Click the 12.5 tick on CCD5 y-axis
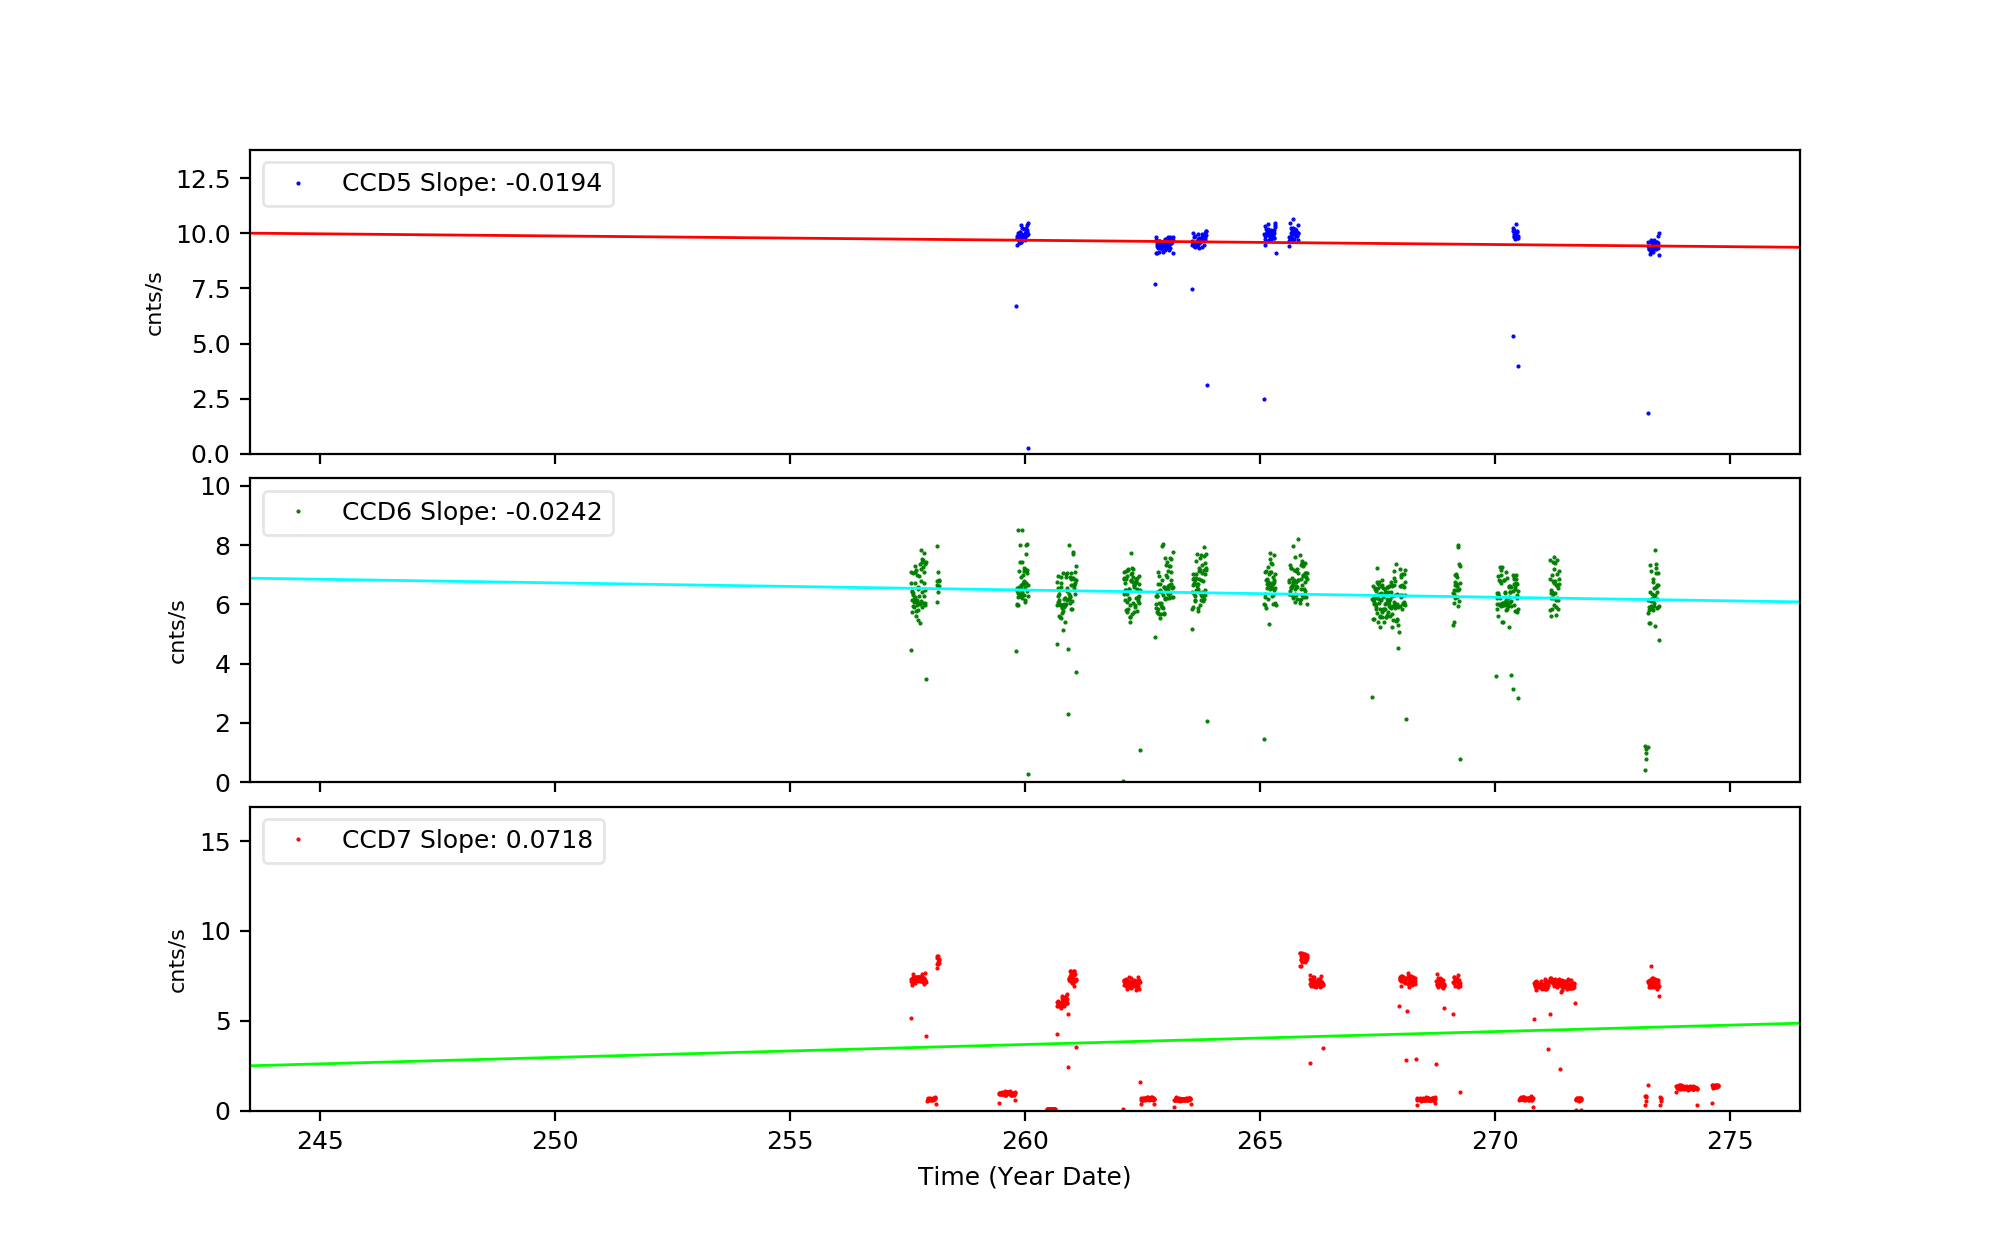Viewport: 2000px width, 1248px height. coord(203,179)
